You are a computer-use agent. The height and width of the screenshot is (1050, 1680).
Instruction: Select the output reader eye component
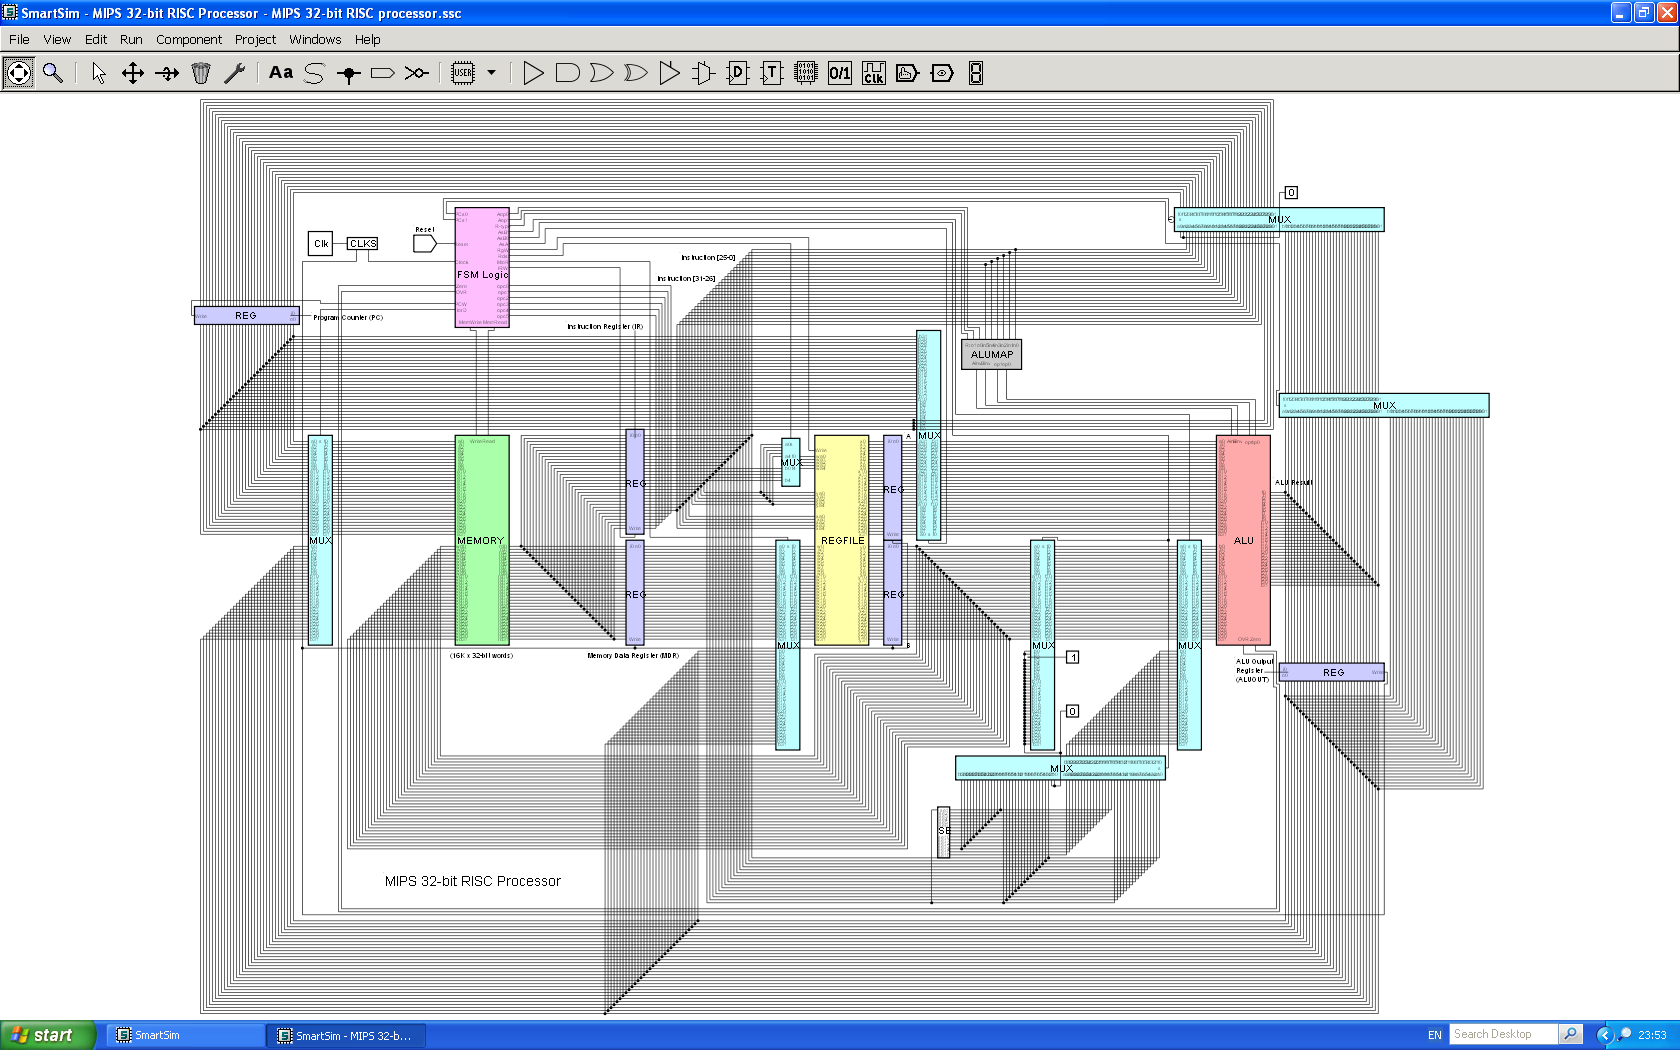click(942, 73)
